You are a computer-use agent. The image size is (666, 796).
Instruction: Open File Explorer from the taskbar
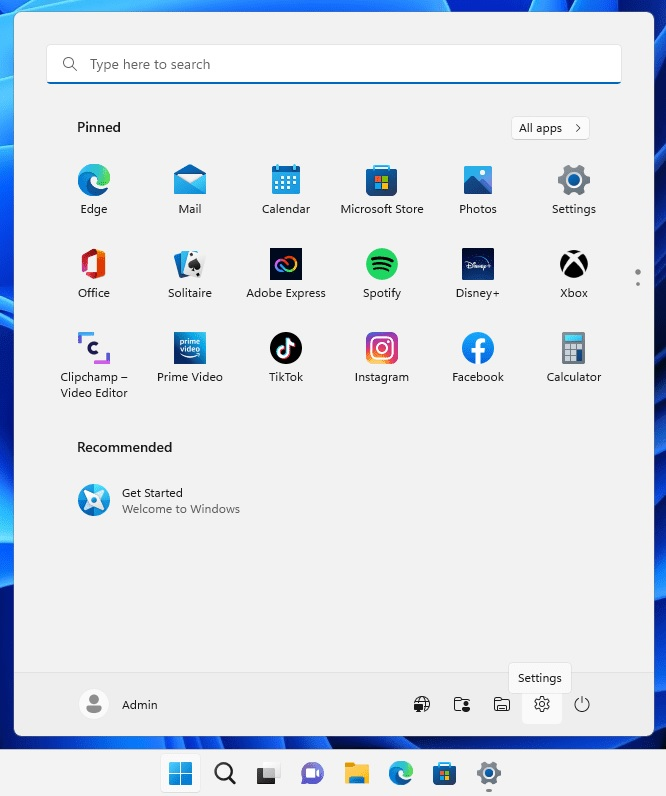(356, 773)
